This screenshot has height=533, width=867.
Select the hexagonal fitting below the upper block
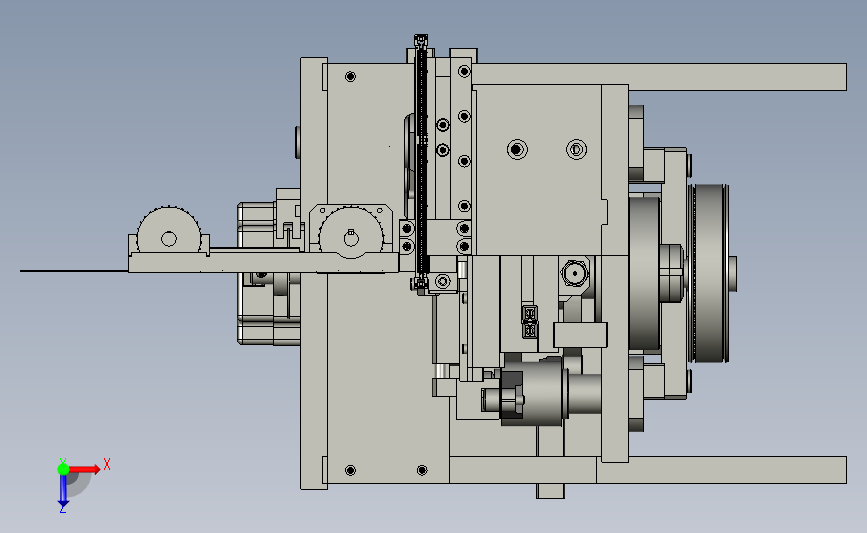point(574,273)
